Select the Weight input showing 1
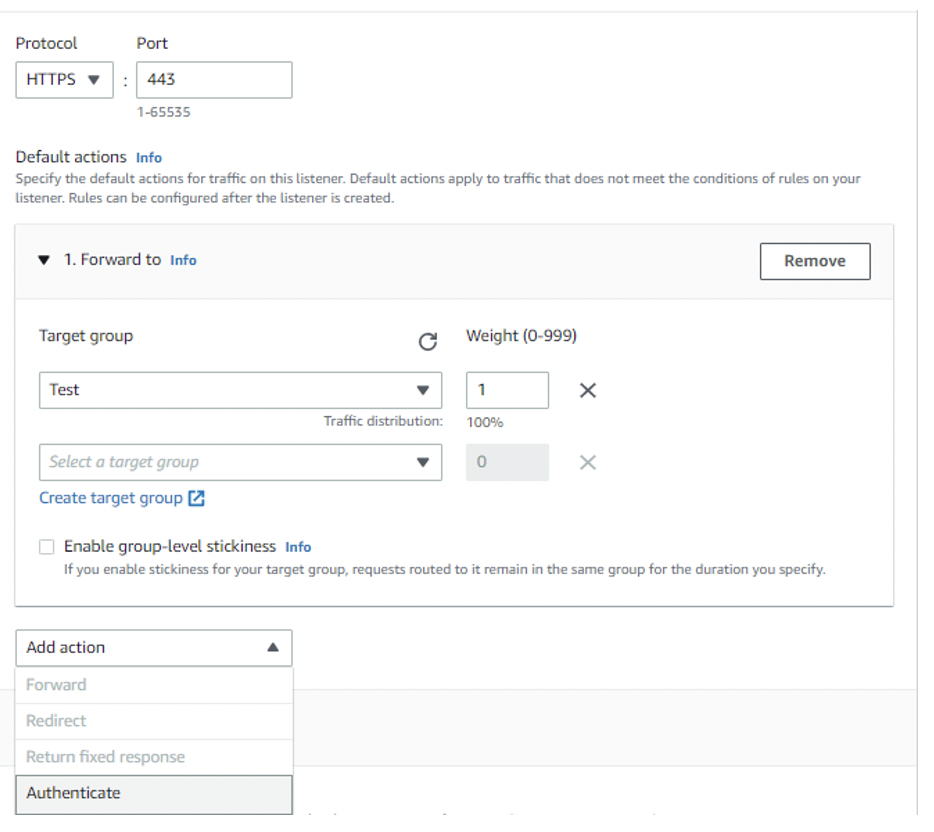The width and height of the screenshot is (934, 832). pyautogui.click(x=507, y=390)
